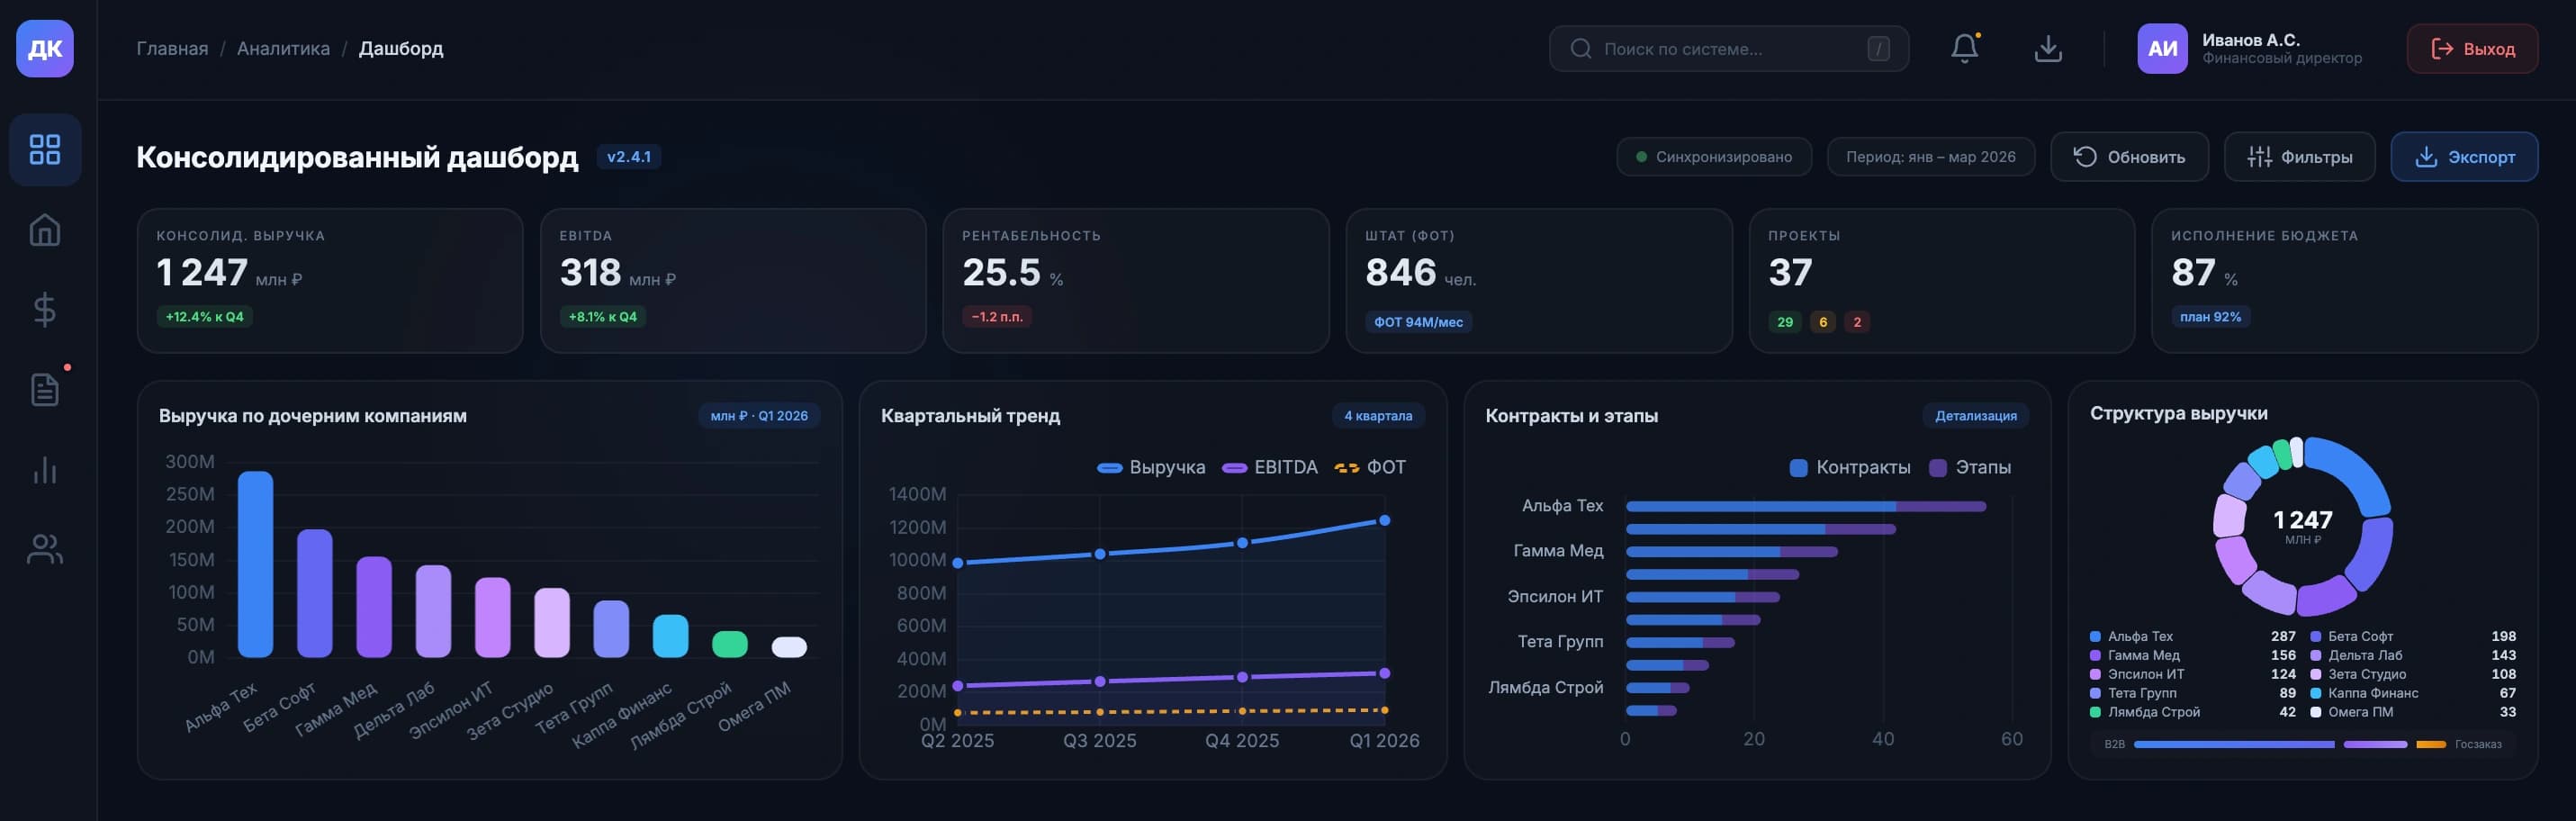This screenshot has height=821, width=2576.
Task: Open the finance dollar icon in sidebar
Action: 44,310
